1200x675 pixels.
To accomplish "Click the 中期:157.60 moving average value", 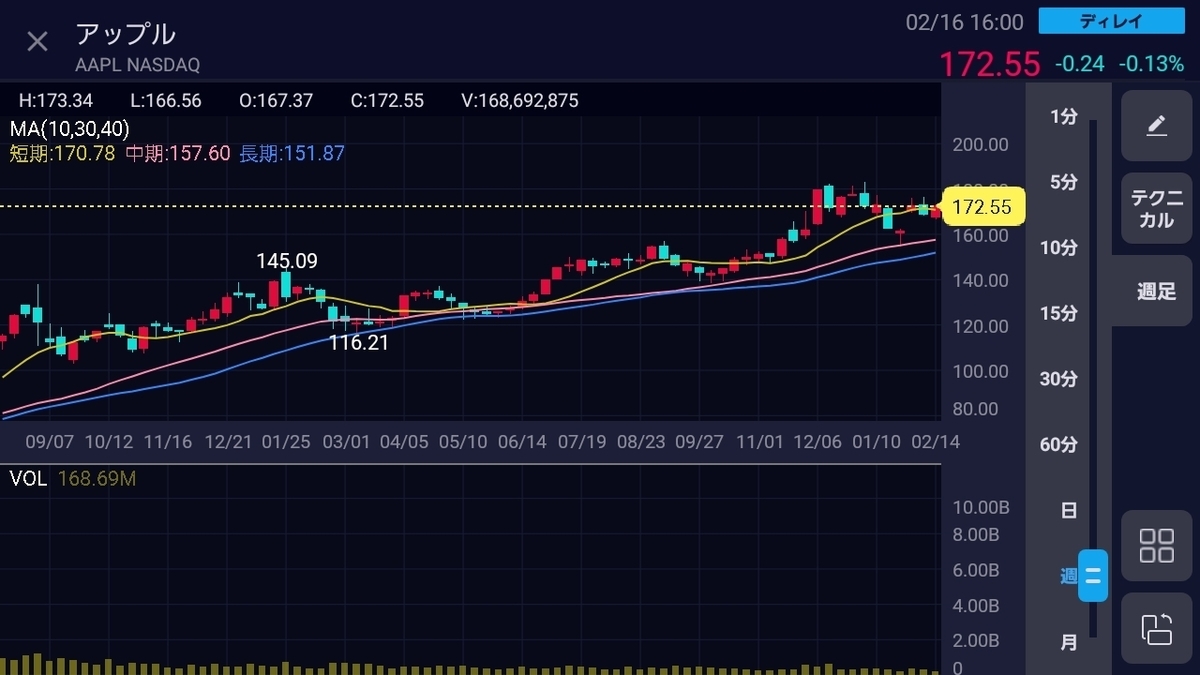I will point(178,153).
